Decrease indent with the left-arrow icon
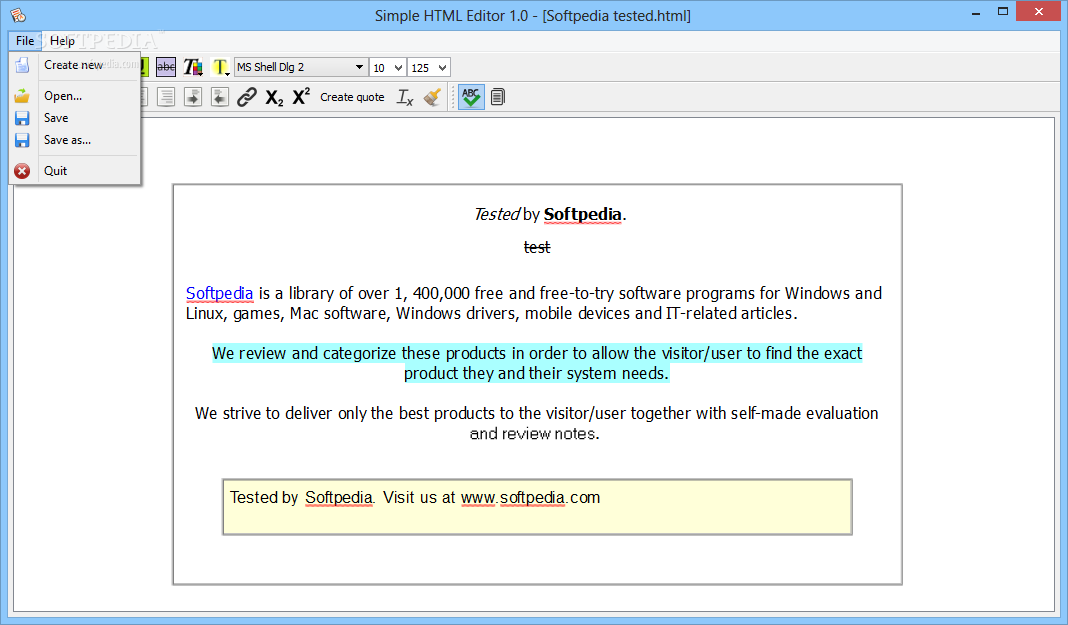Viewport: 1068px width, 625px height. pos(219,97)
